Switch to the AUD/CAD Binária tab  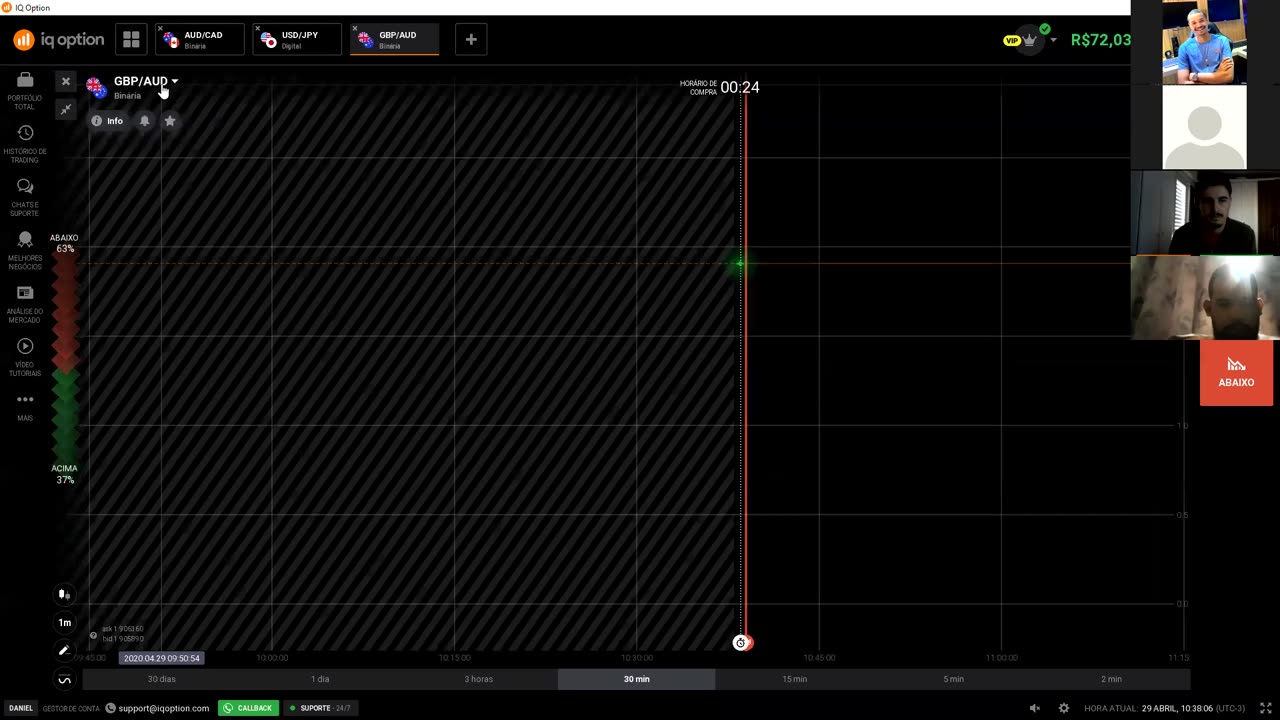point(198,39)
